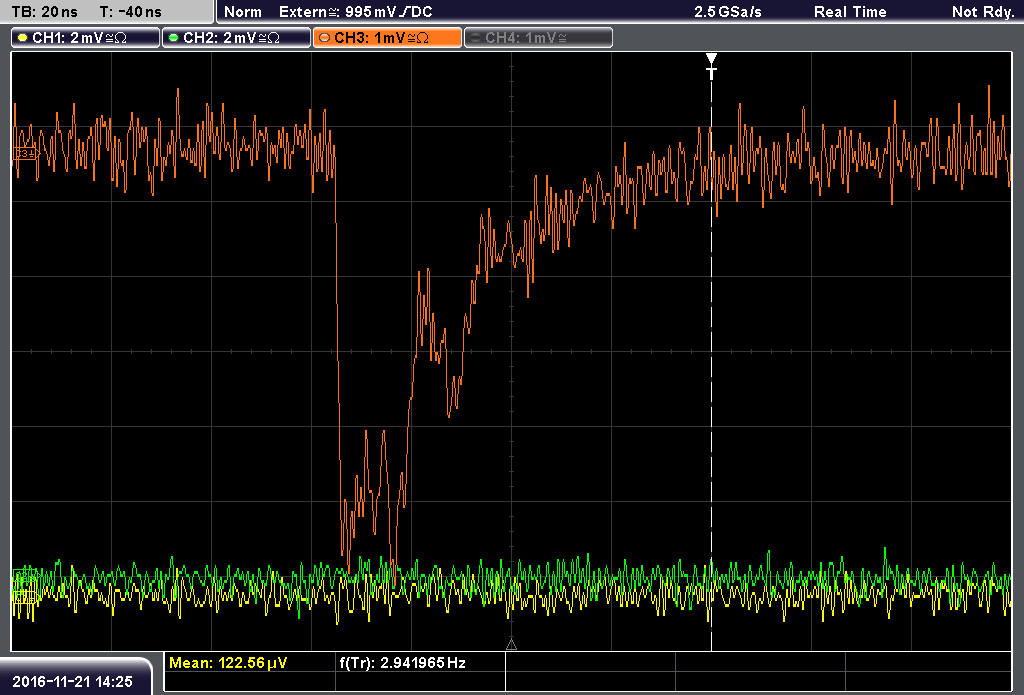The image size is (1024, 695).
Task: Select the yellow C1 ground level marker
Action: click(x=25, y=596)
